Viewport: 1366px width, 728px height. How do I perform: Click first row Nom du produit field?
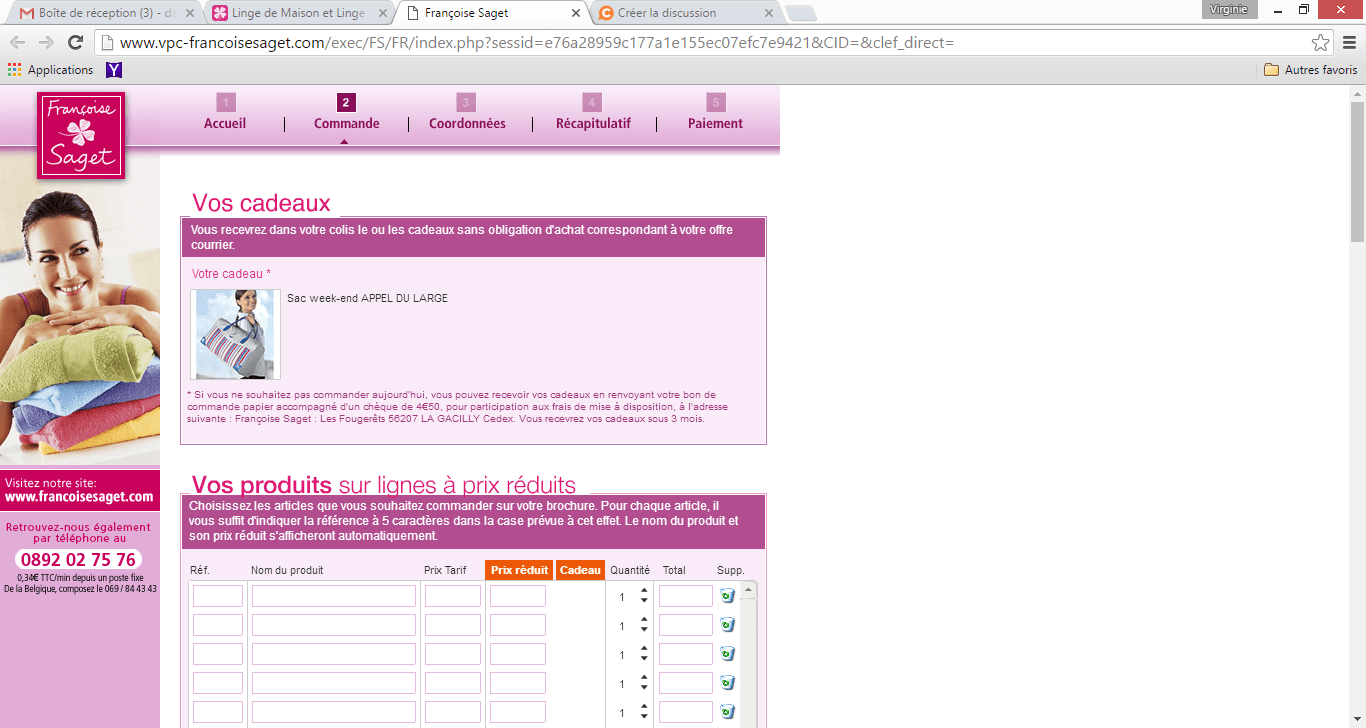(x=334, y=596)
